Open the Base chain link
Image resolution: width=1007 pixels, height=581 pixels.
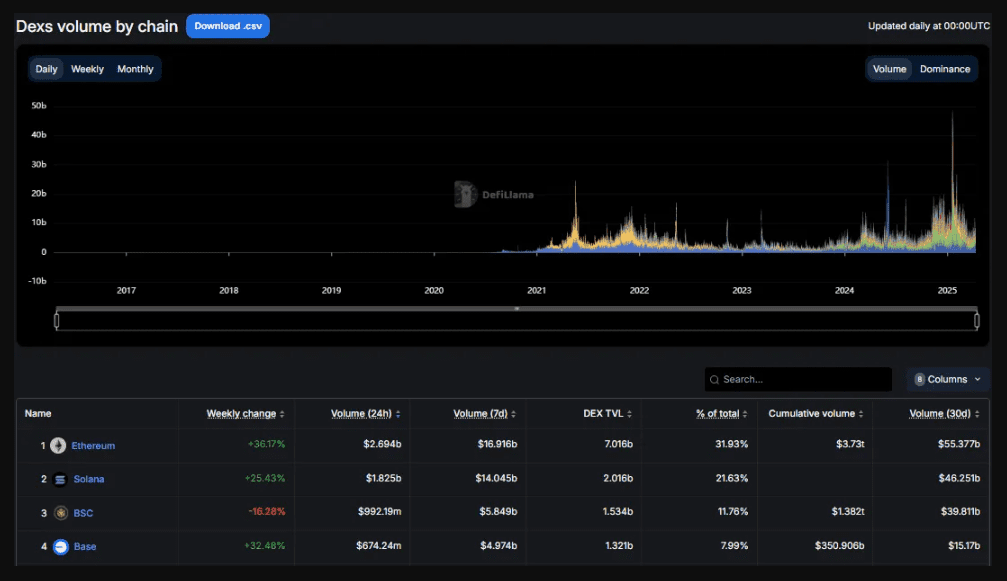coord(85,547)
